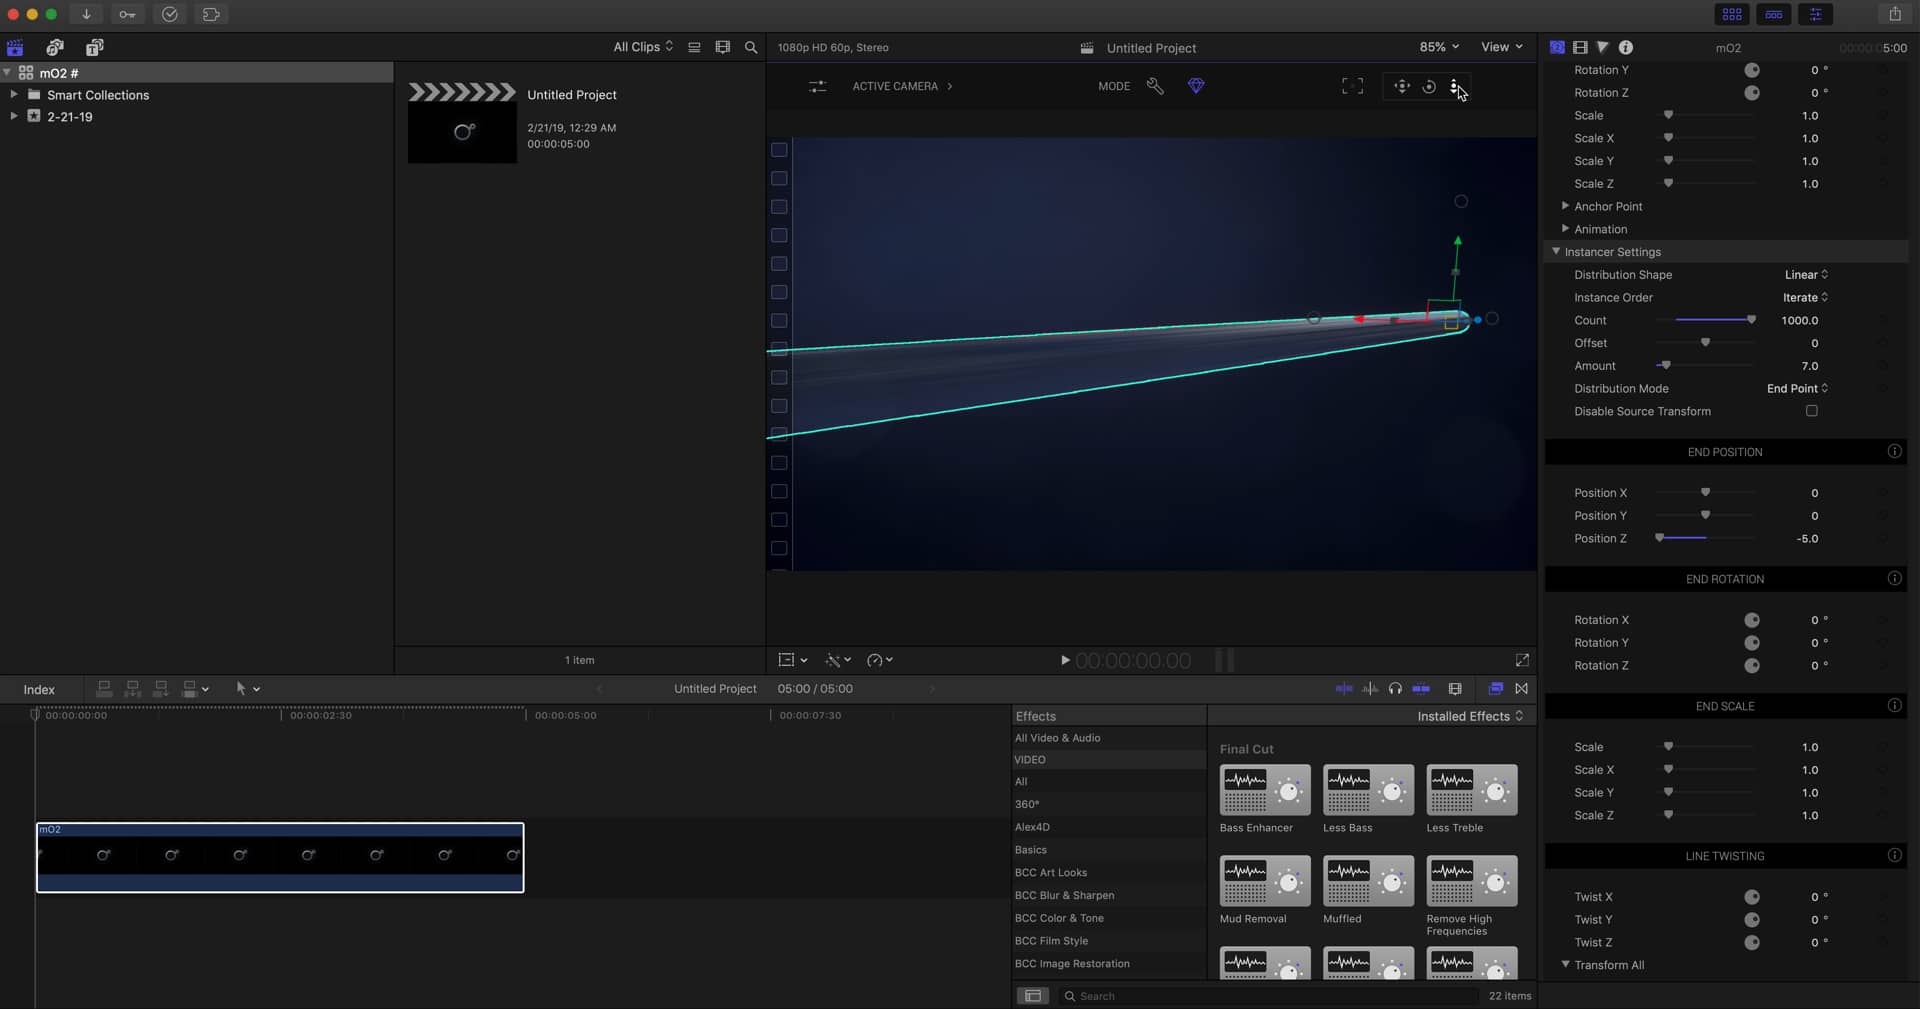Open the All Clips filter dropdown
This screenshot has width=1920, height=1009.
pos(643,47)
